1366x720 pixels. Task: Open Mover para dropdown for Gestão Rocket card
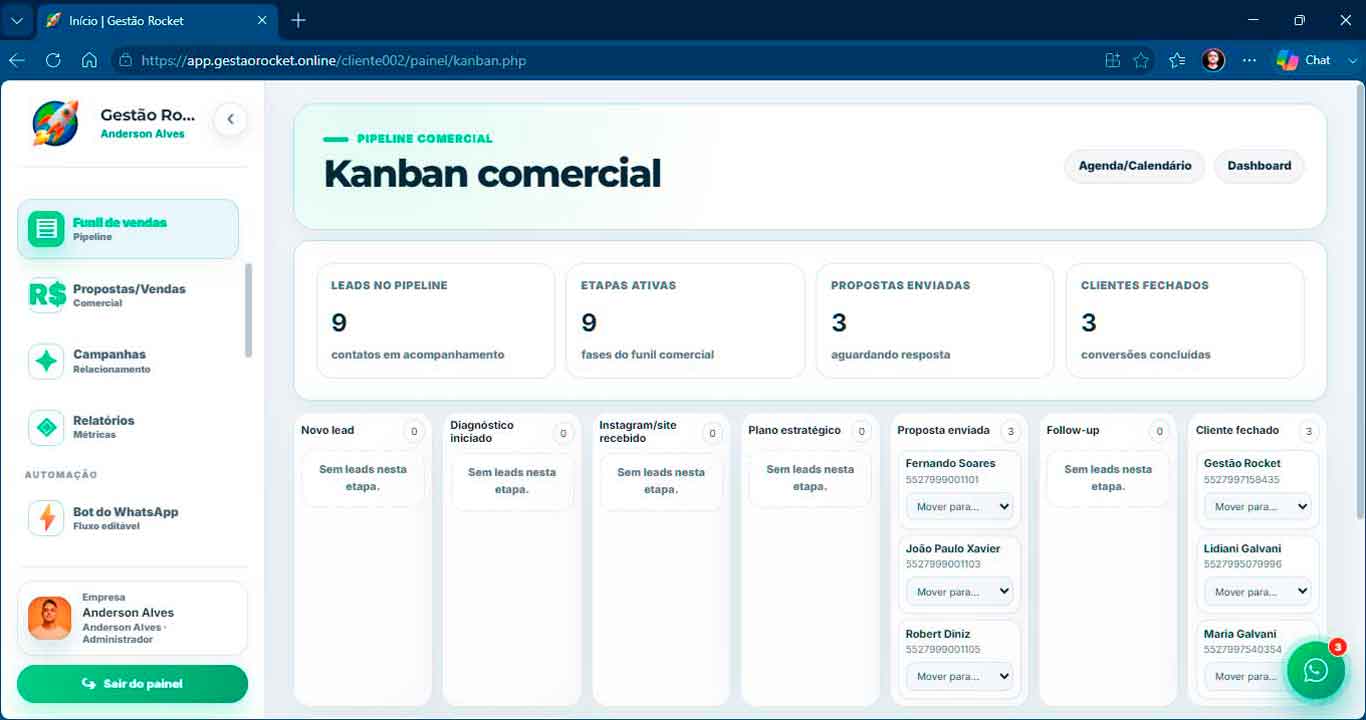[x=1258, y=507]
